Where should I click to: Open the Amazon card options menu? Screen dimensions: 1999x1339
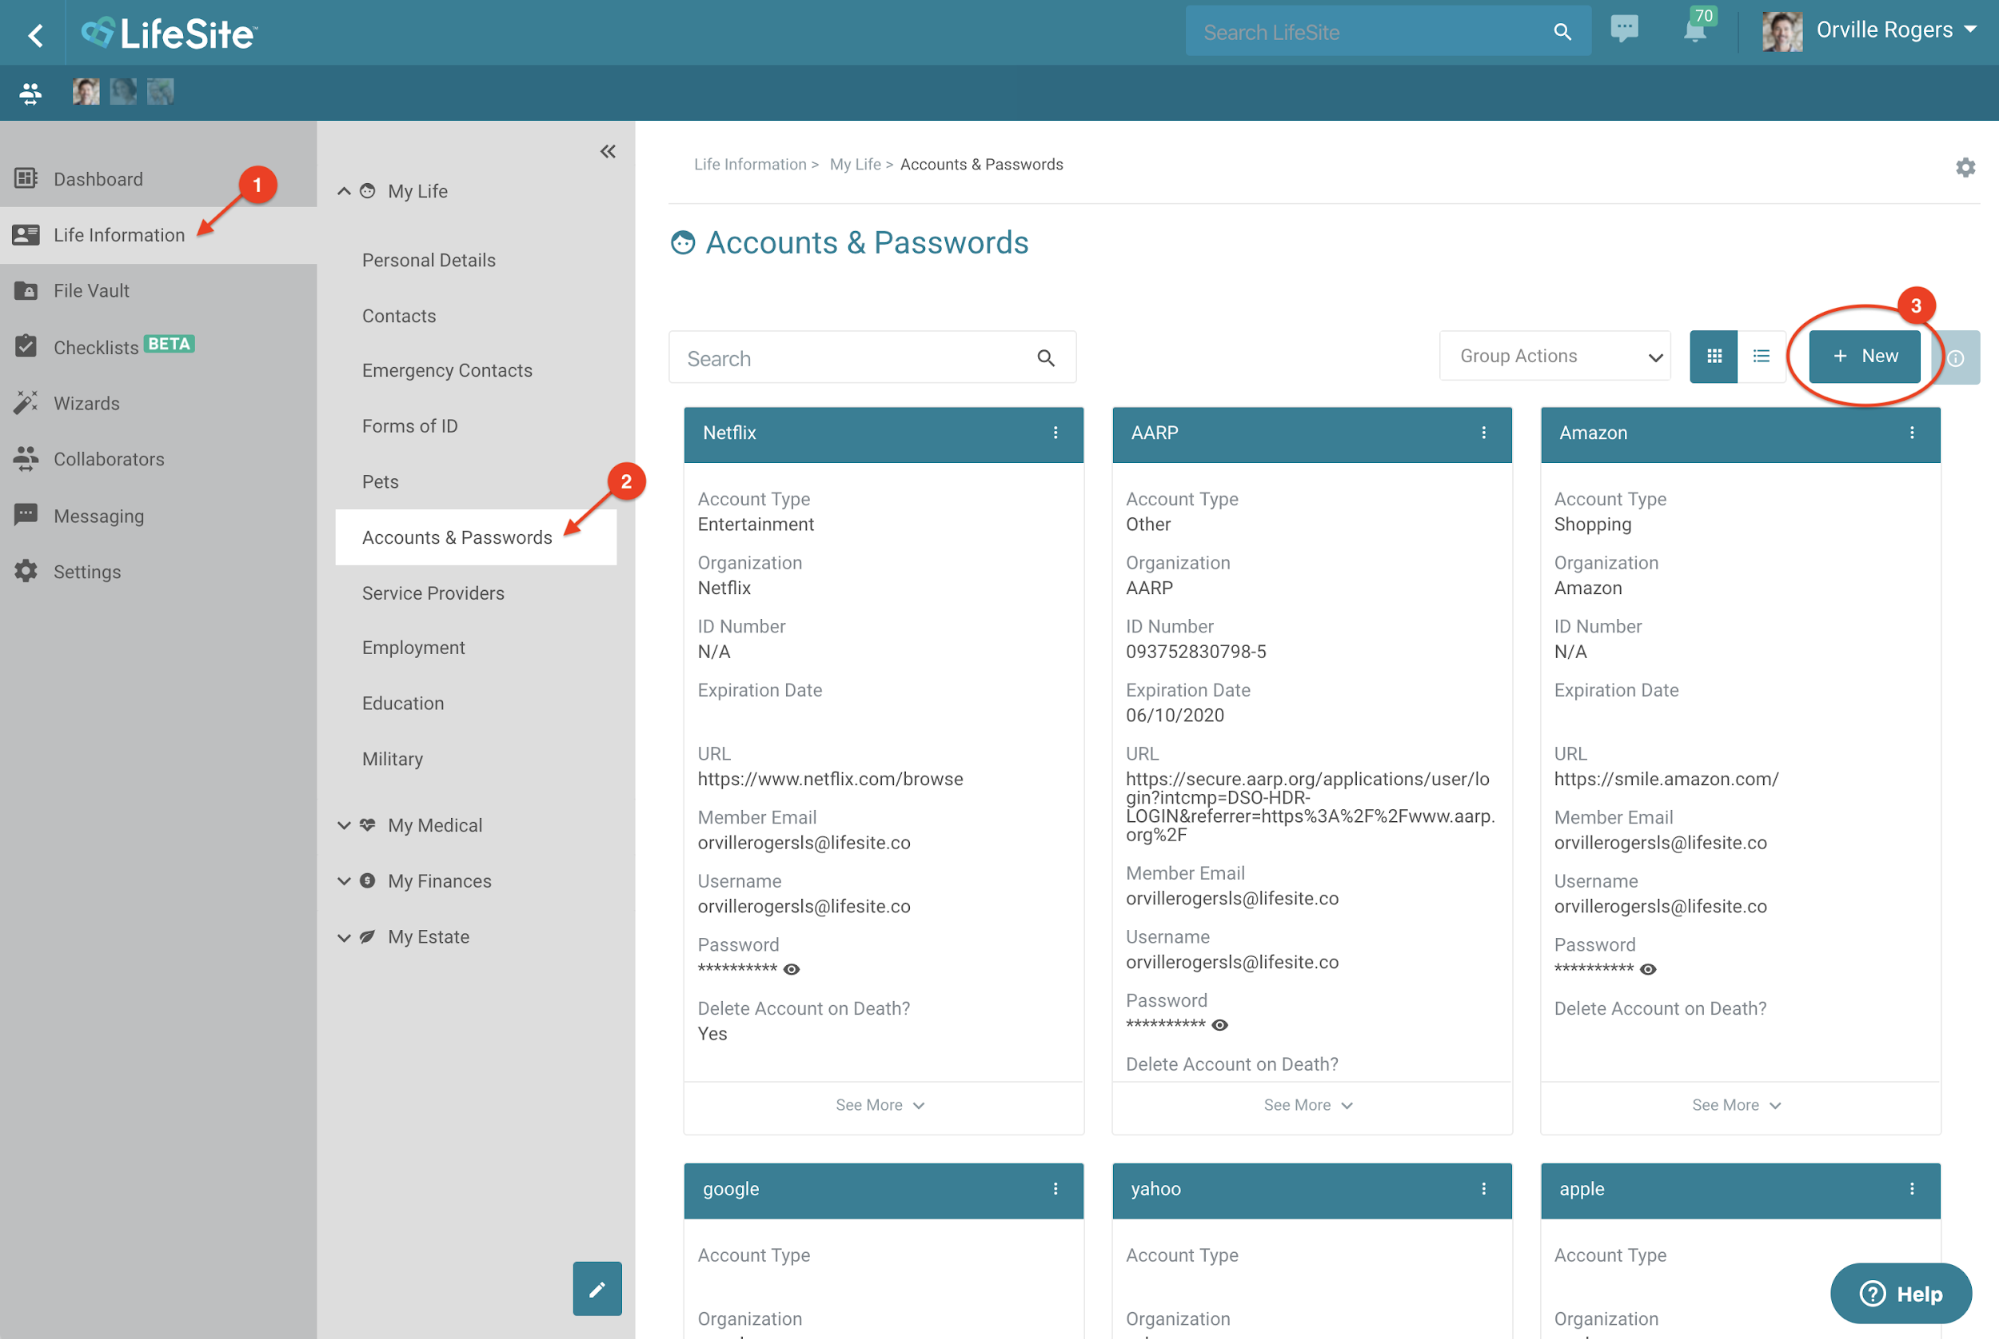point(1911,433)
